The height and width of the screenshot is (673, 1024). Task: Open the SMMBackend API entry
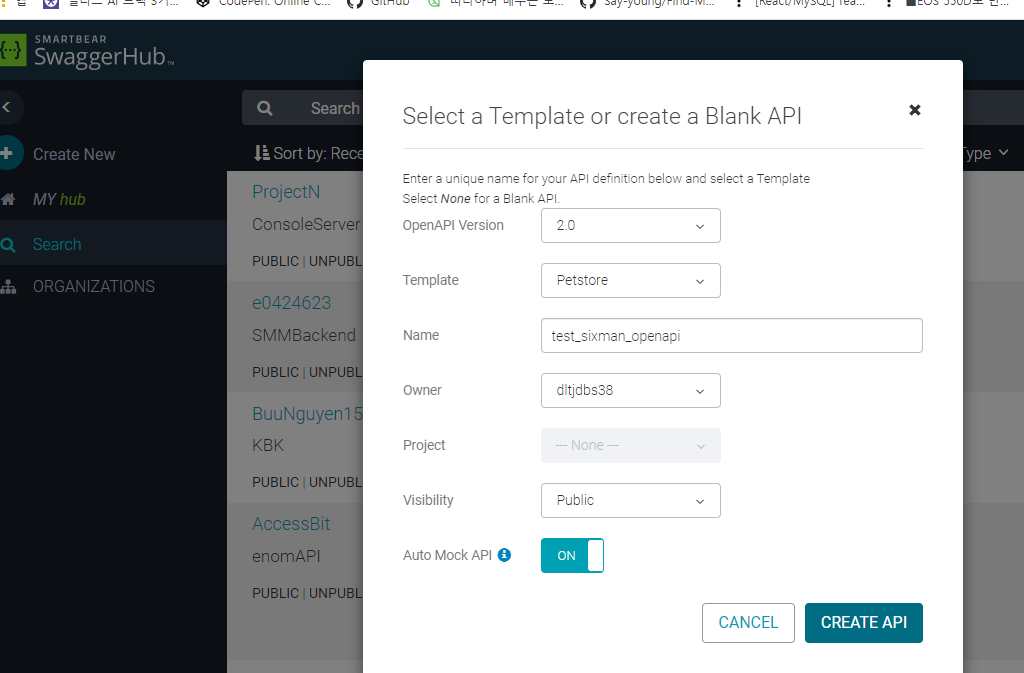click(304, 335)
